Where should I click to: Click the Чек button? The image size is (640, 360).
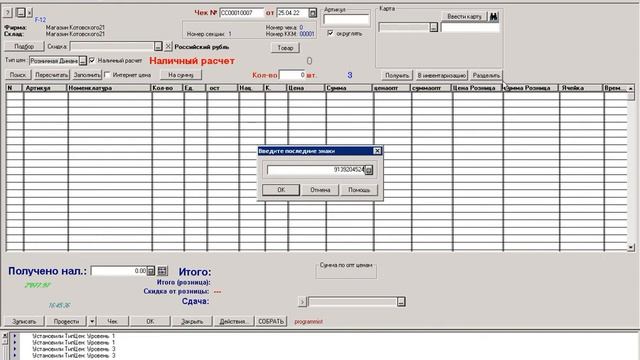[x=112, y=322]
